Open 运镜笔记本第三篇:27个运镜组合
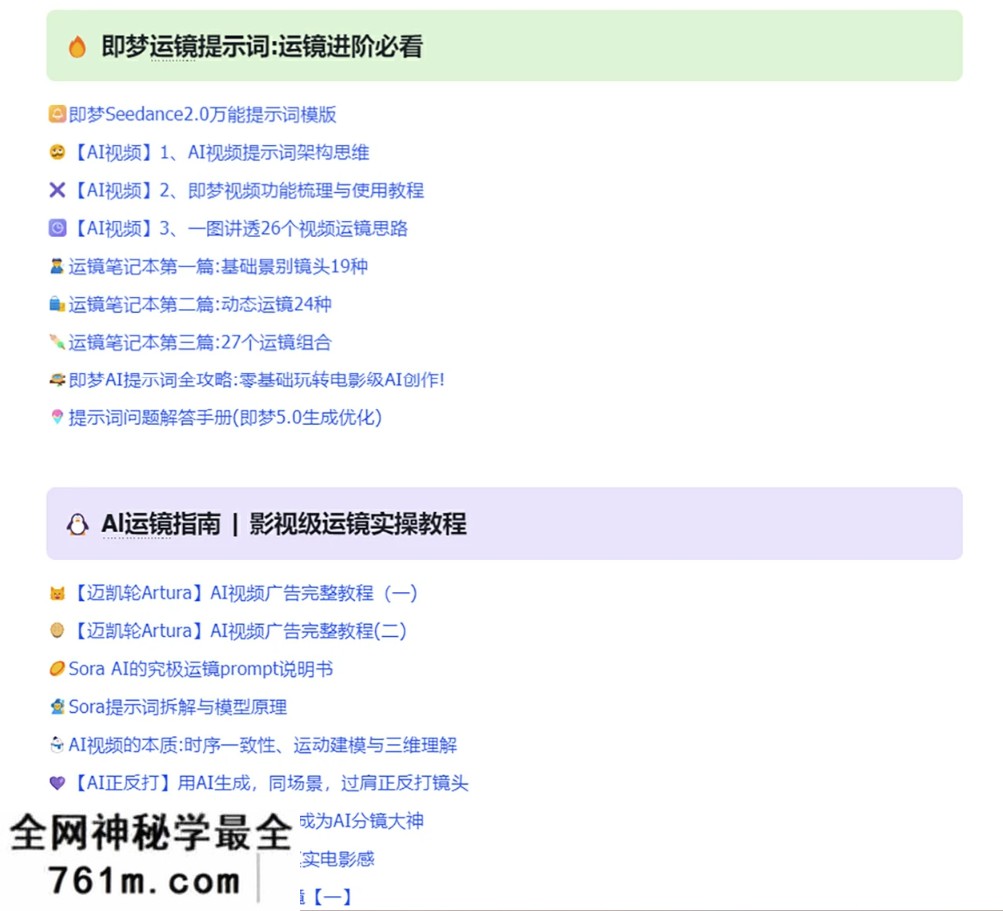Viewport: 1003px width, 911px height. click(x=200, y=342)
